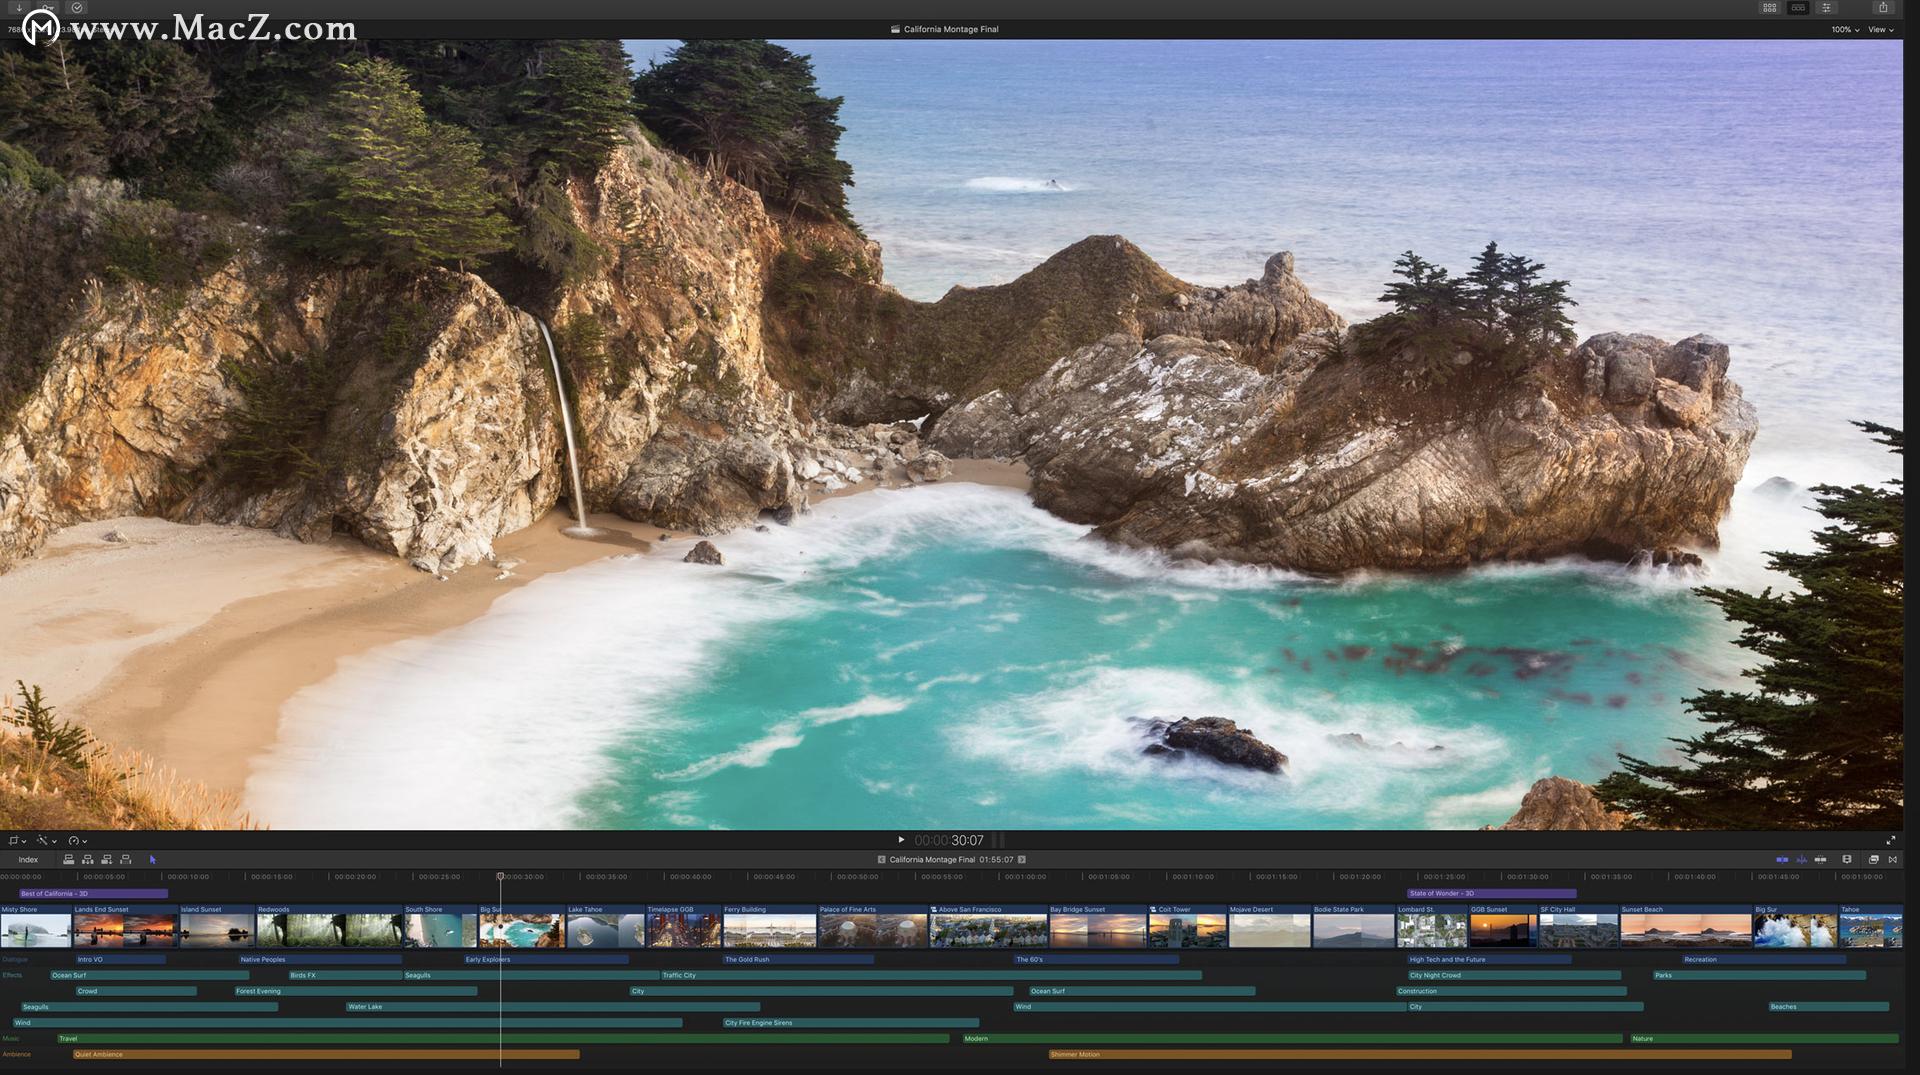The image size is (1920, 1075).
Task: Select the Misty Shore clip
Action: click(35, 926)
